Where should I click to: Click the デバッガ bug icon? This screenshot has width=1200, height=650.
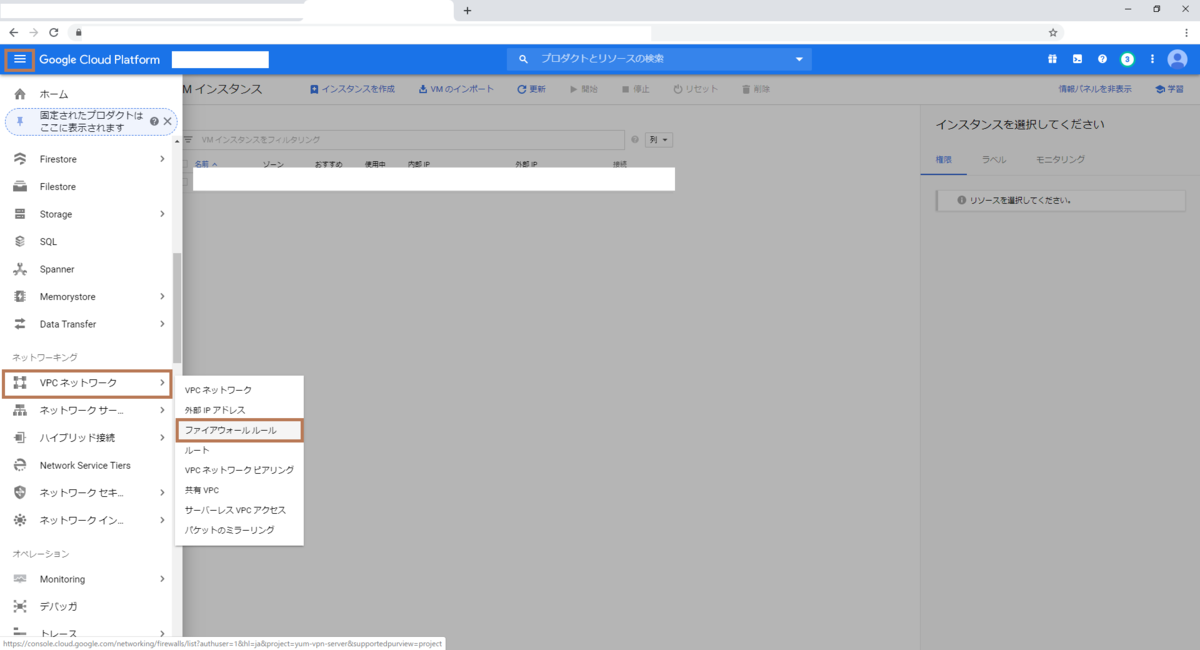pyautogui.click(x=20, y=607)
